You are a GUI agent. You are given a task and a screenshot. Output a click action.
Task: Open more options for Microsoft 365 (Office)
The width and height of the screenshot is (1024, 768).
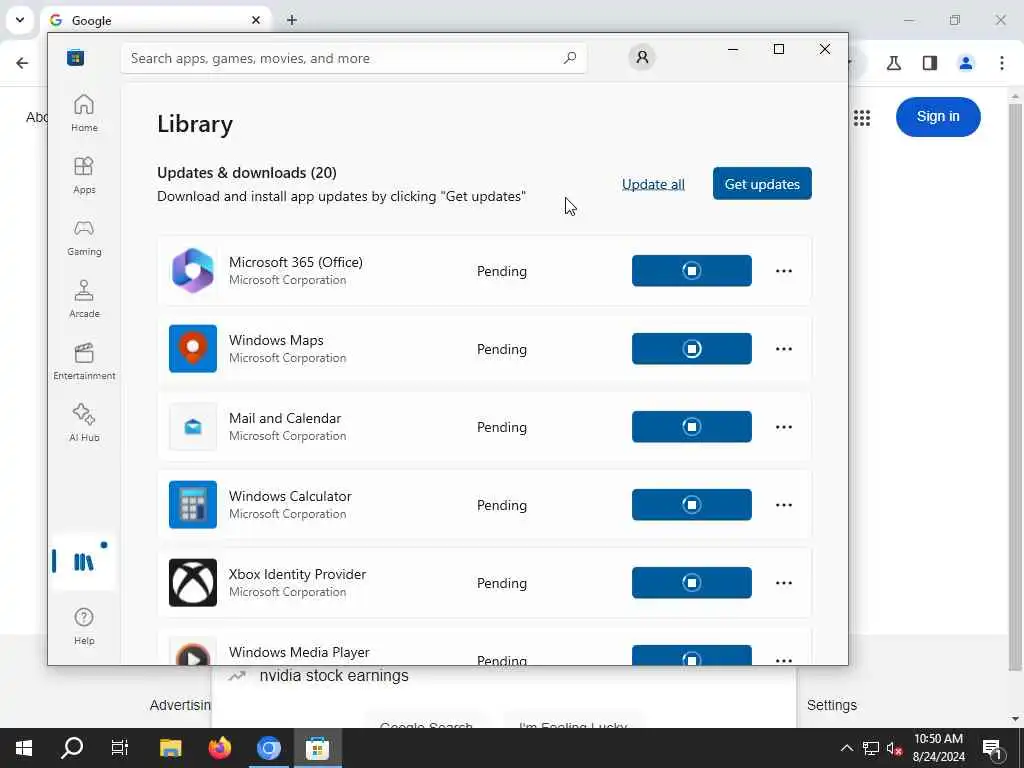pos(784,271)
